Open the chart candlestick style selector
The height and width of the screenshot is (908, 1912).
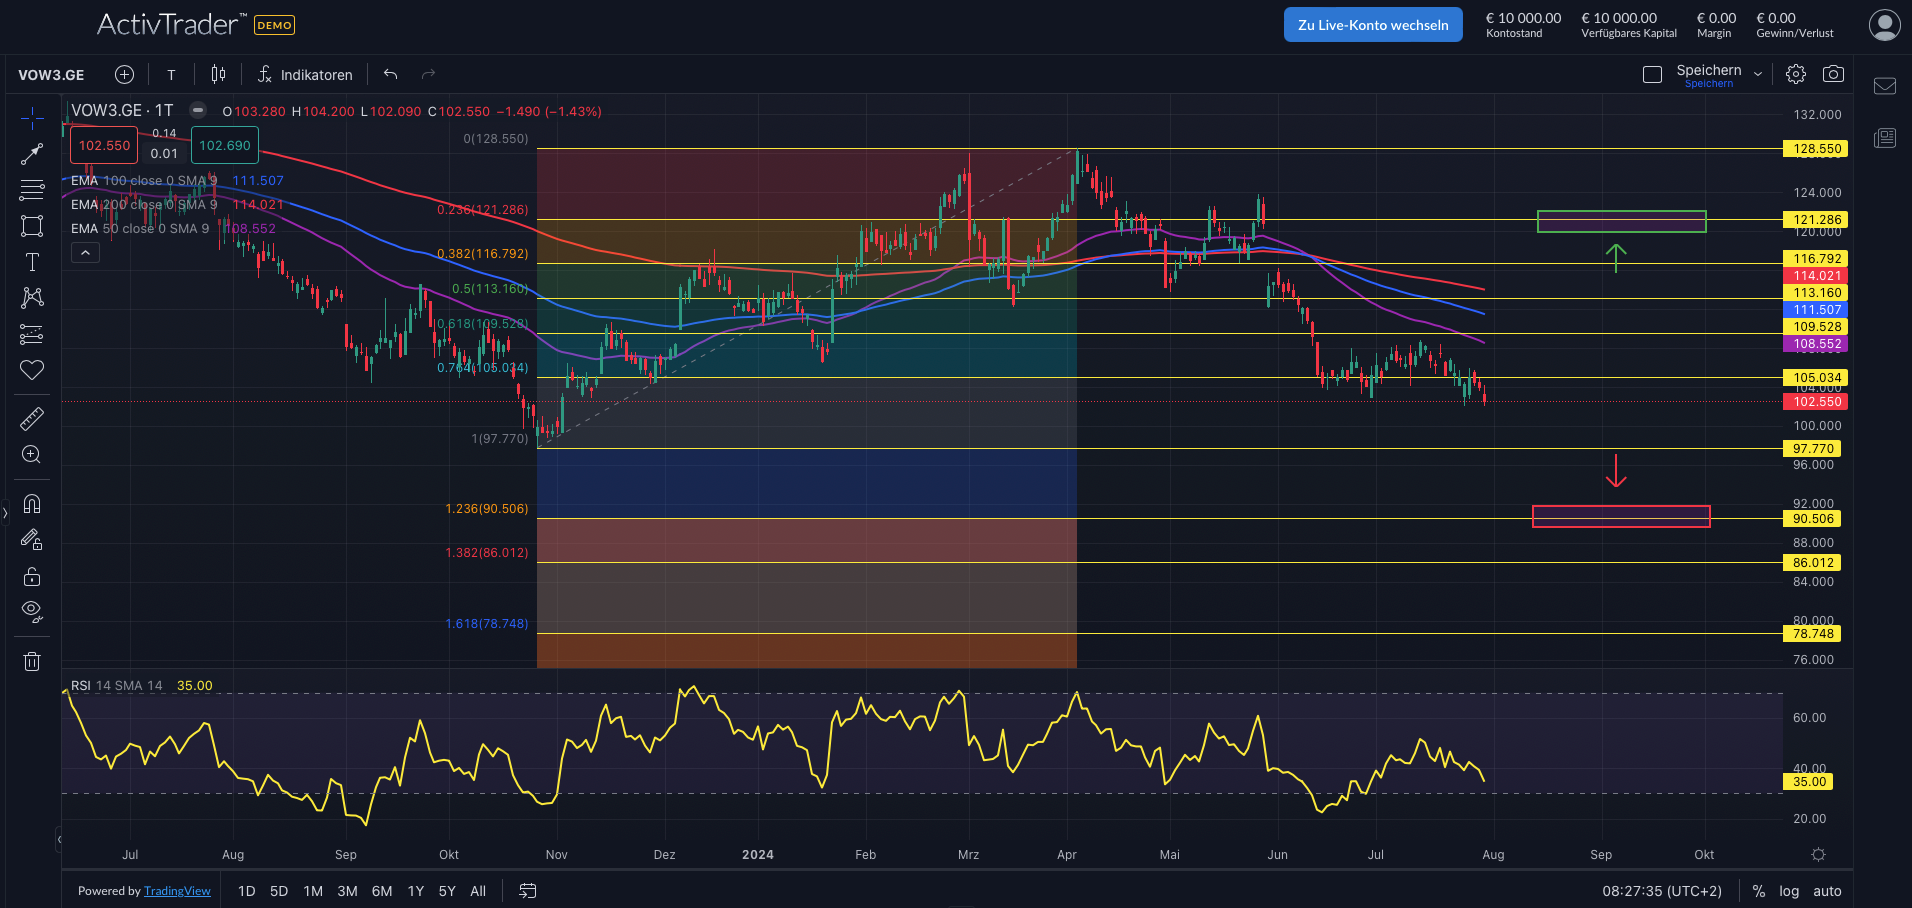218,74
